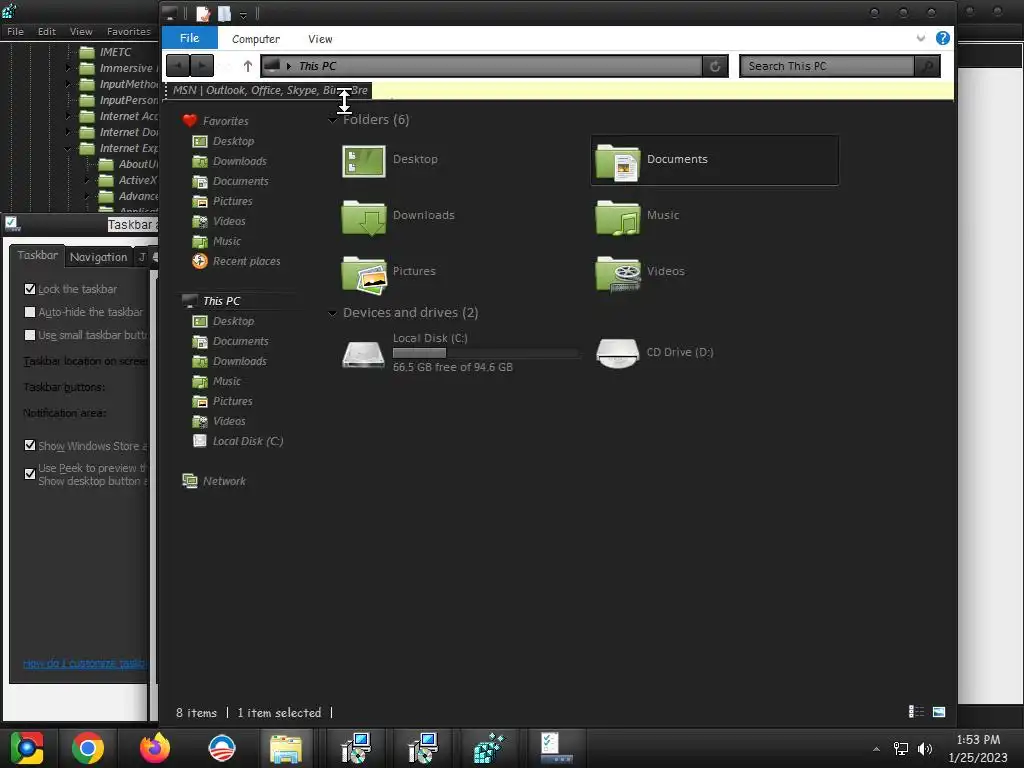This screenshot has width=1024, height=768.
Task: Select the Music folder icon in Folders
Action: [x=618, y=217]
